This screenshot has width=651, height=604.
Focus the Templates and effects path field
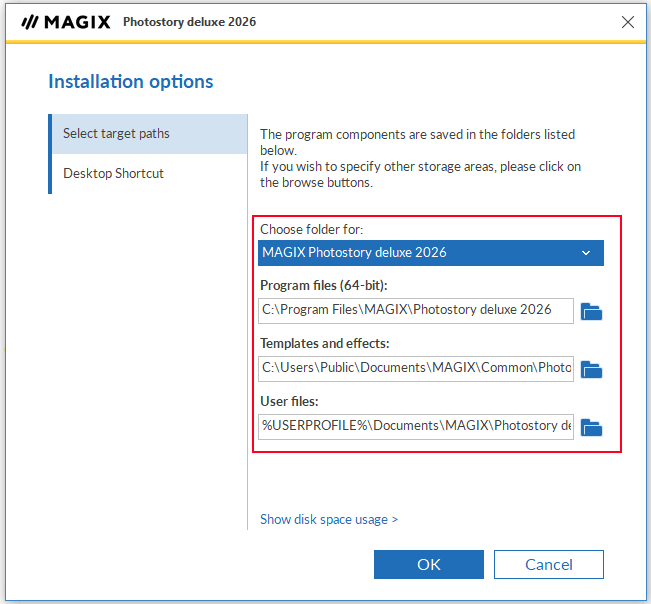(416, 368)
